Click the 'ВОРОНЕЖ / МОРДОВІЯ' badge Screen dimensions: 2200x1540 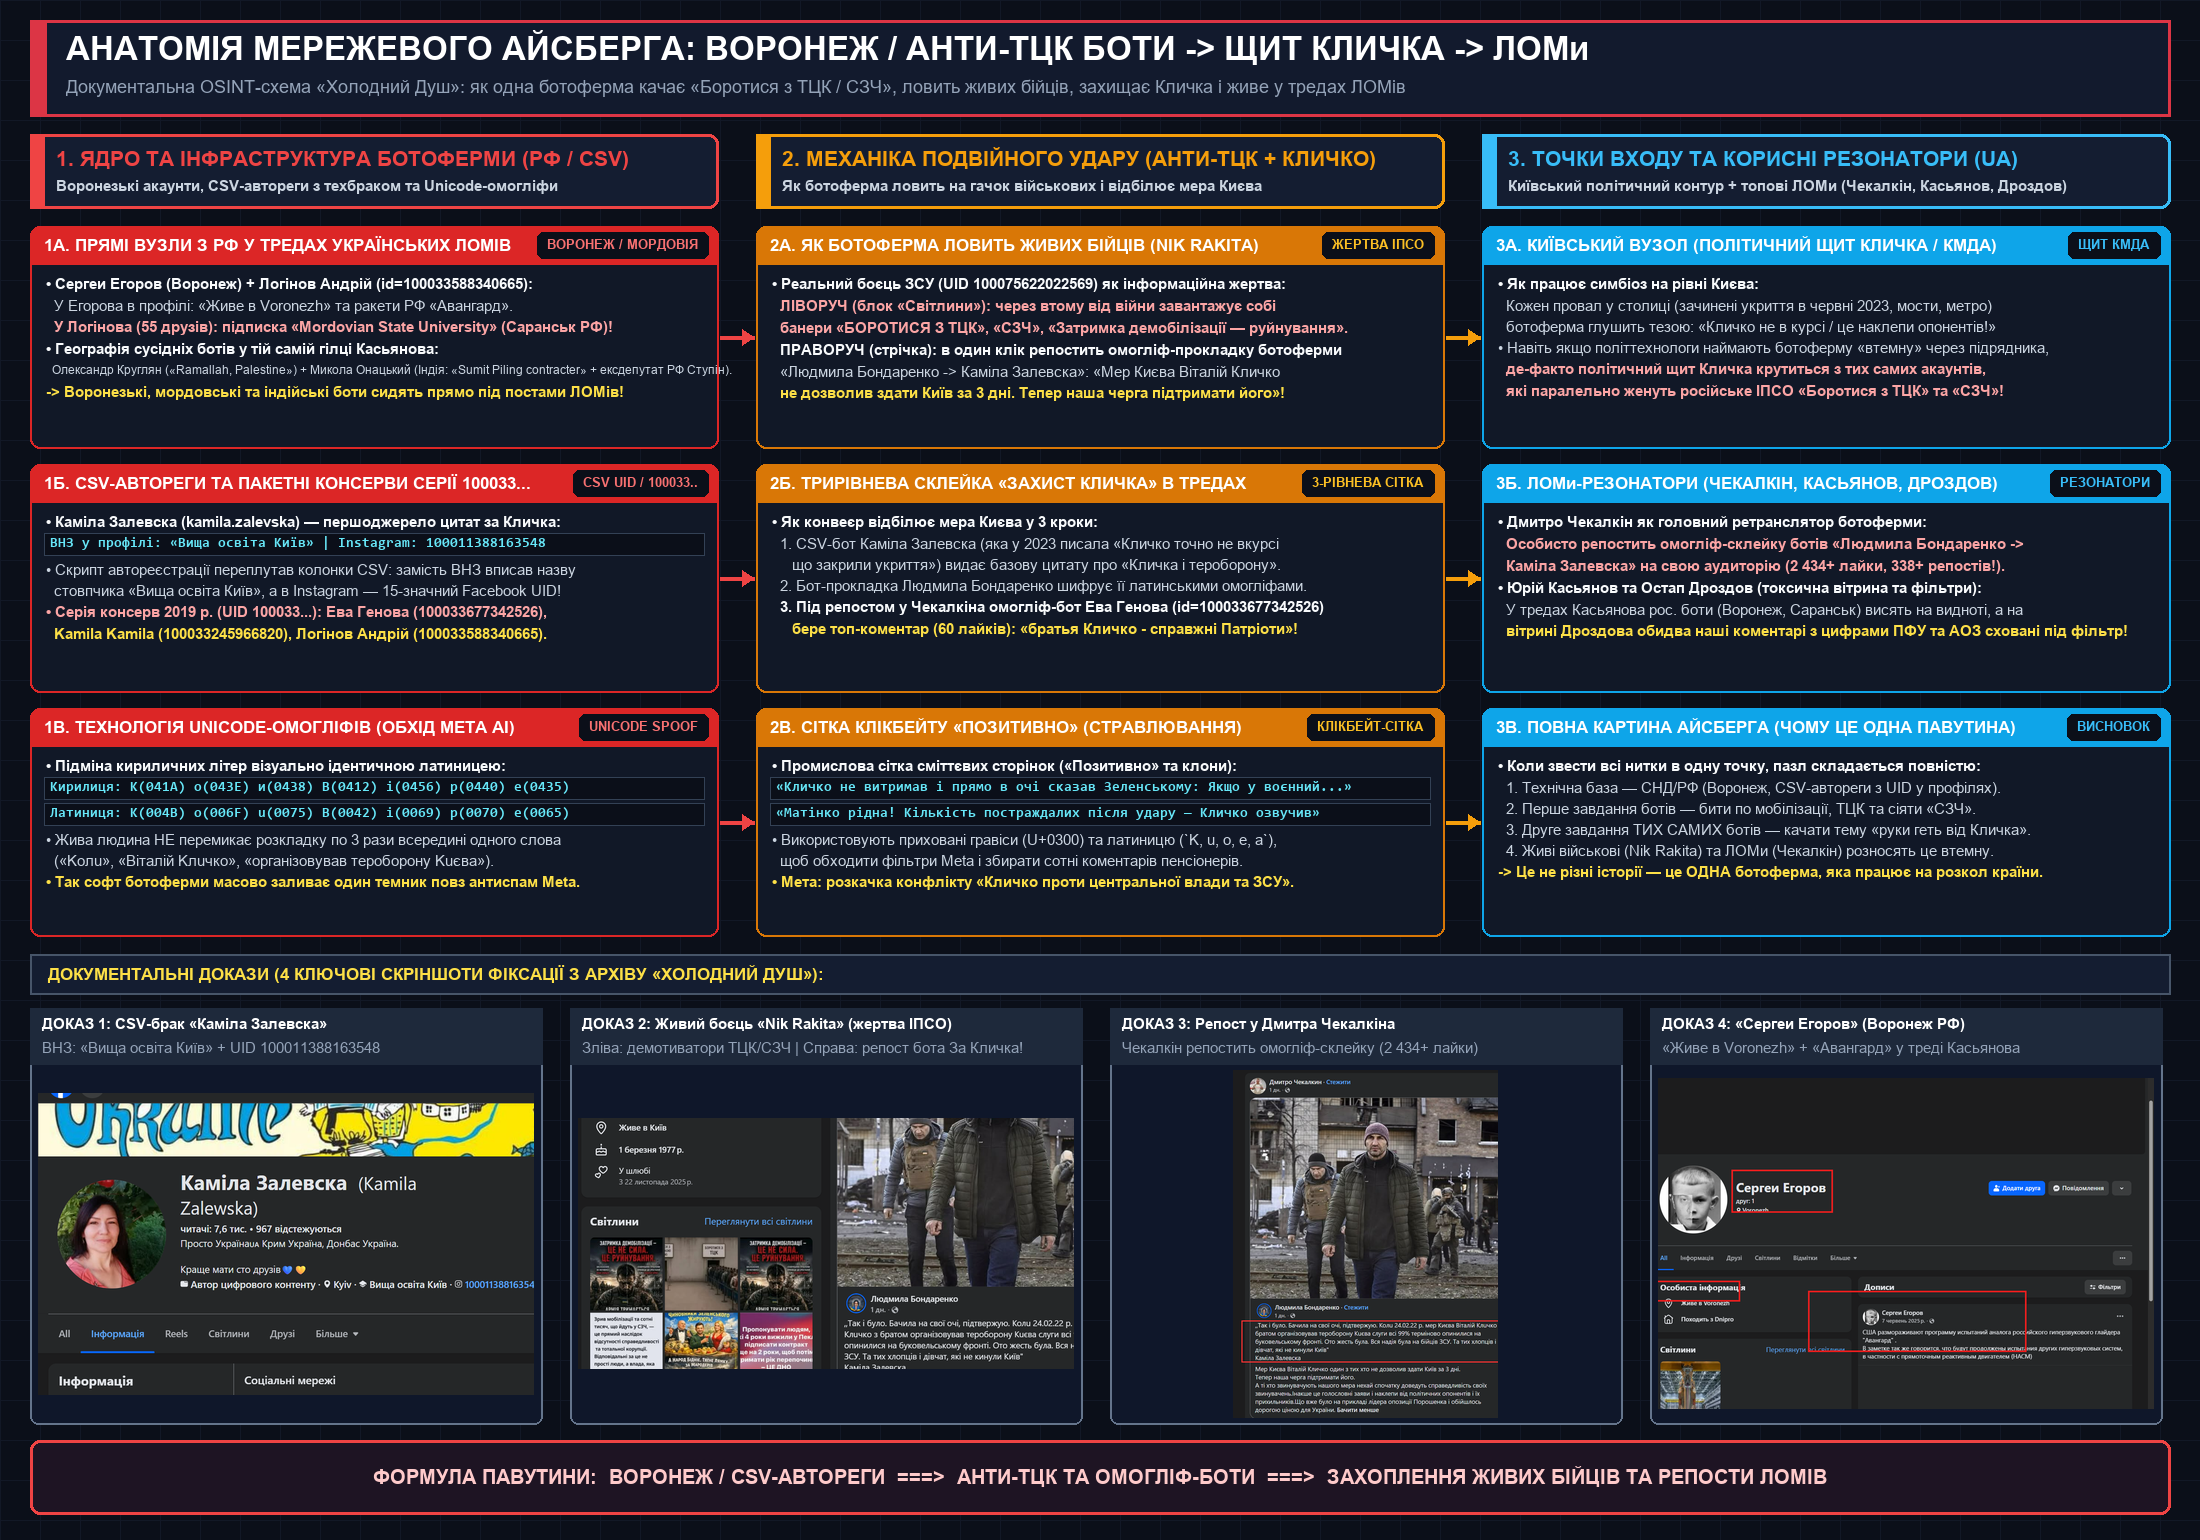point(622,245)
